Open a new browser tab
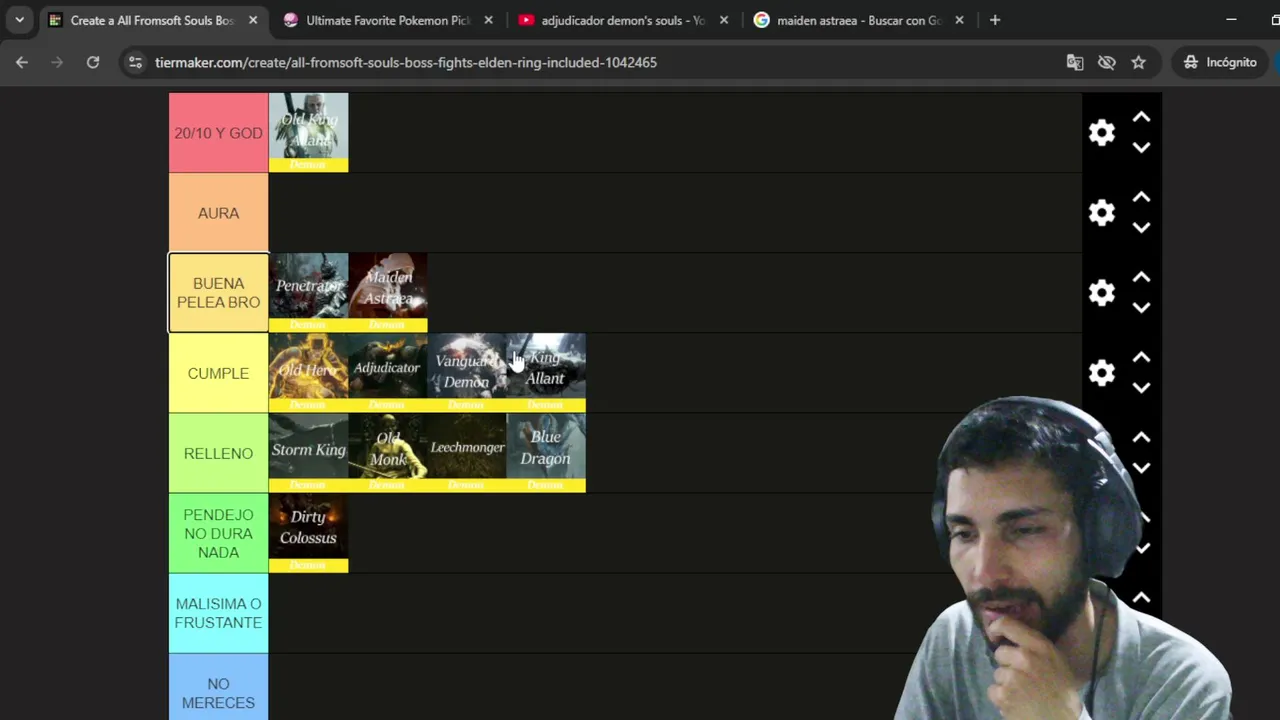 994,20
